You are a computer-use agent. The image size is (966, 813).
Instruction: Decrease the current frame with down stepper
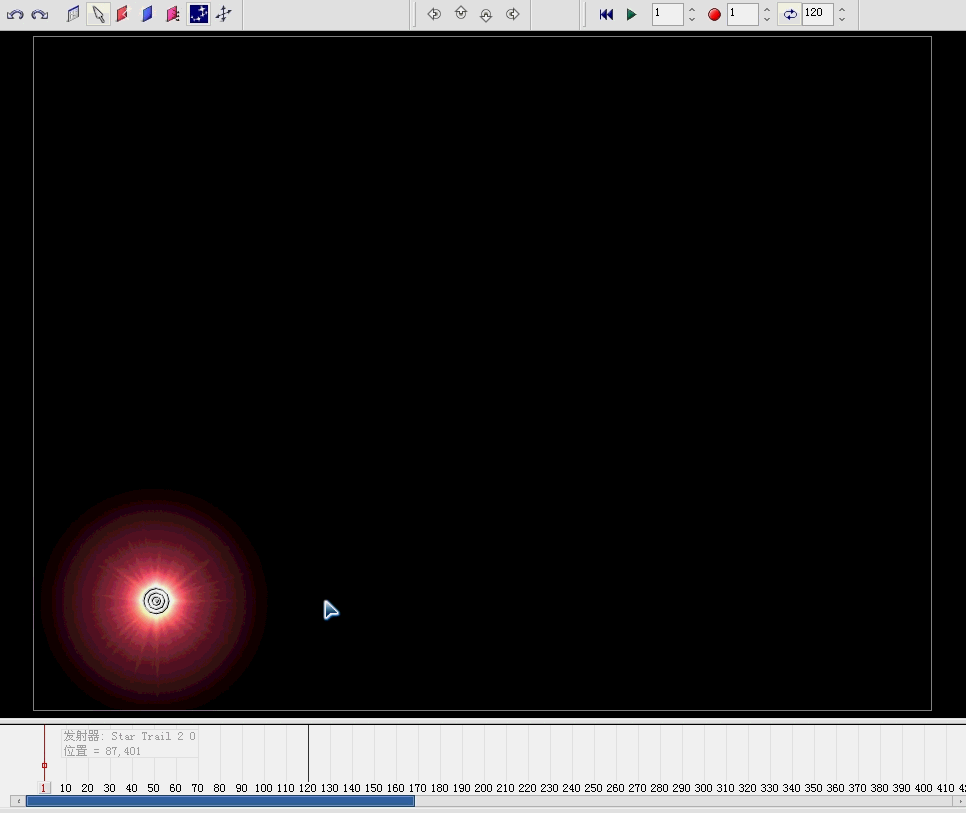[x=692, y=19]
